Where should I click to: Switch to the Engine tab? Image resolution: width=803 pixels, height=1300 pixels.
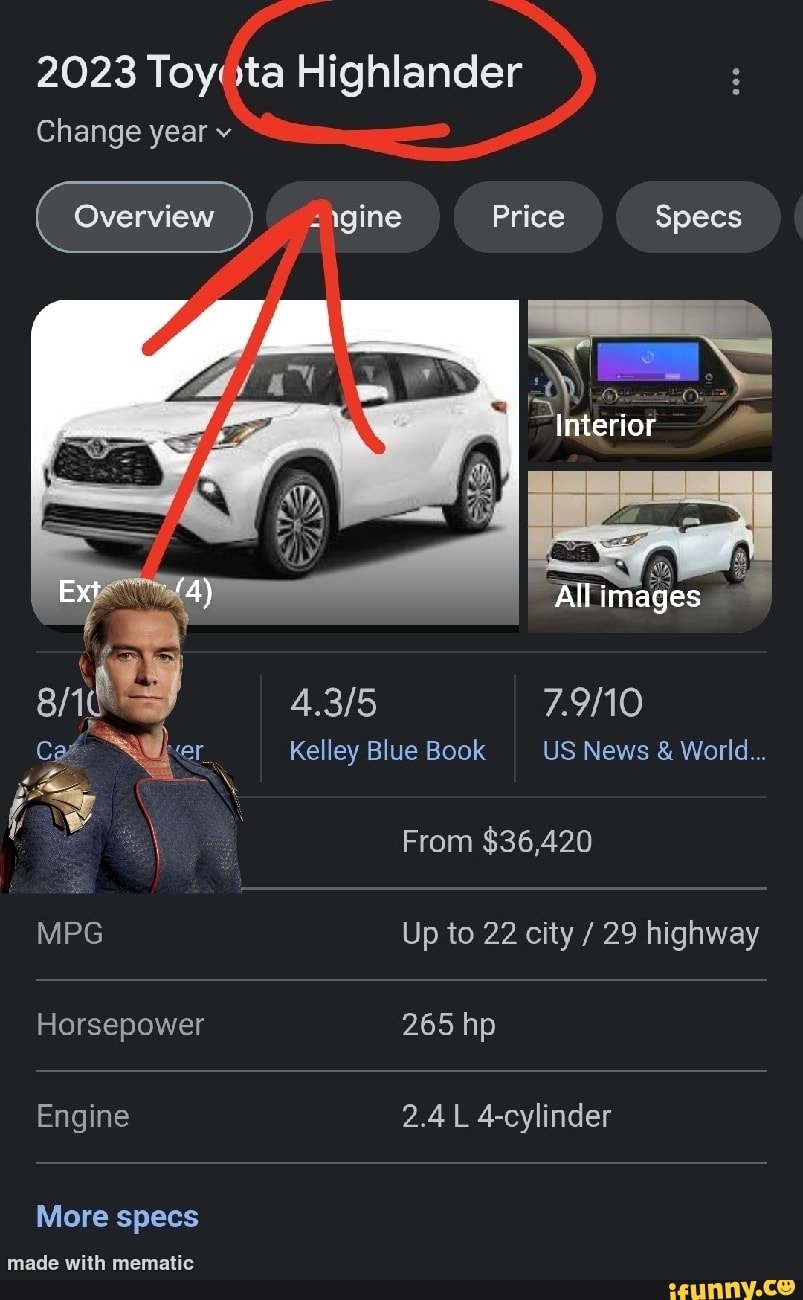click(x=353, y=217)
